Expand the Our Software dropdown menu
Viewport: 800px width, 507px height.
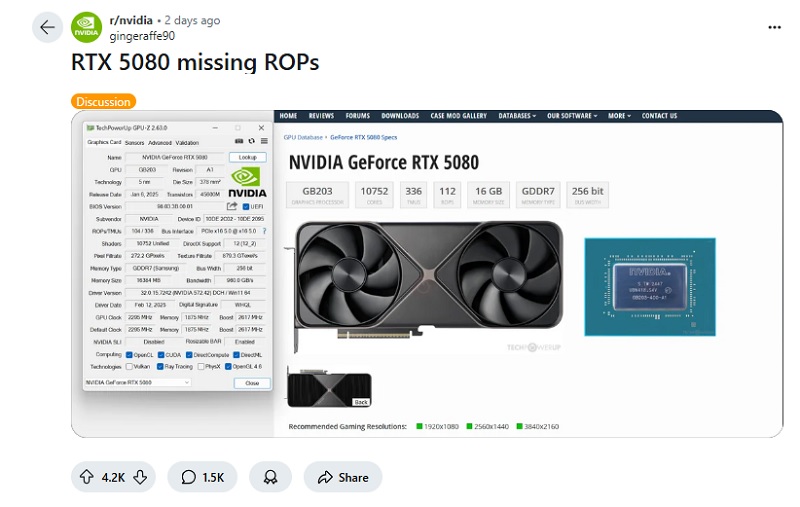[572, 116]
